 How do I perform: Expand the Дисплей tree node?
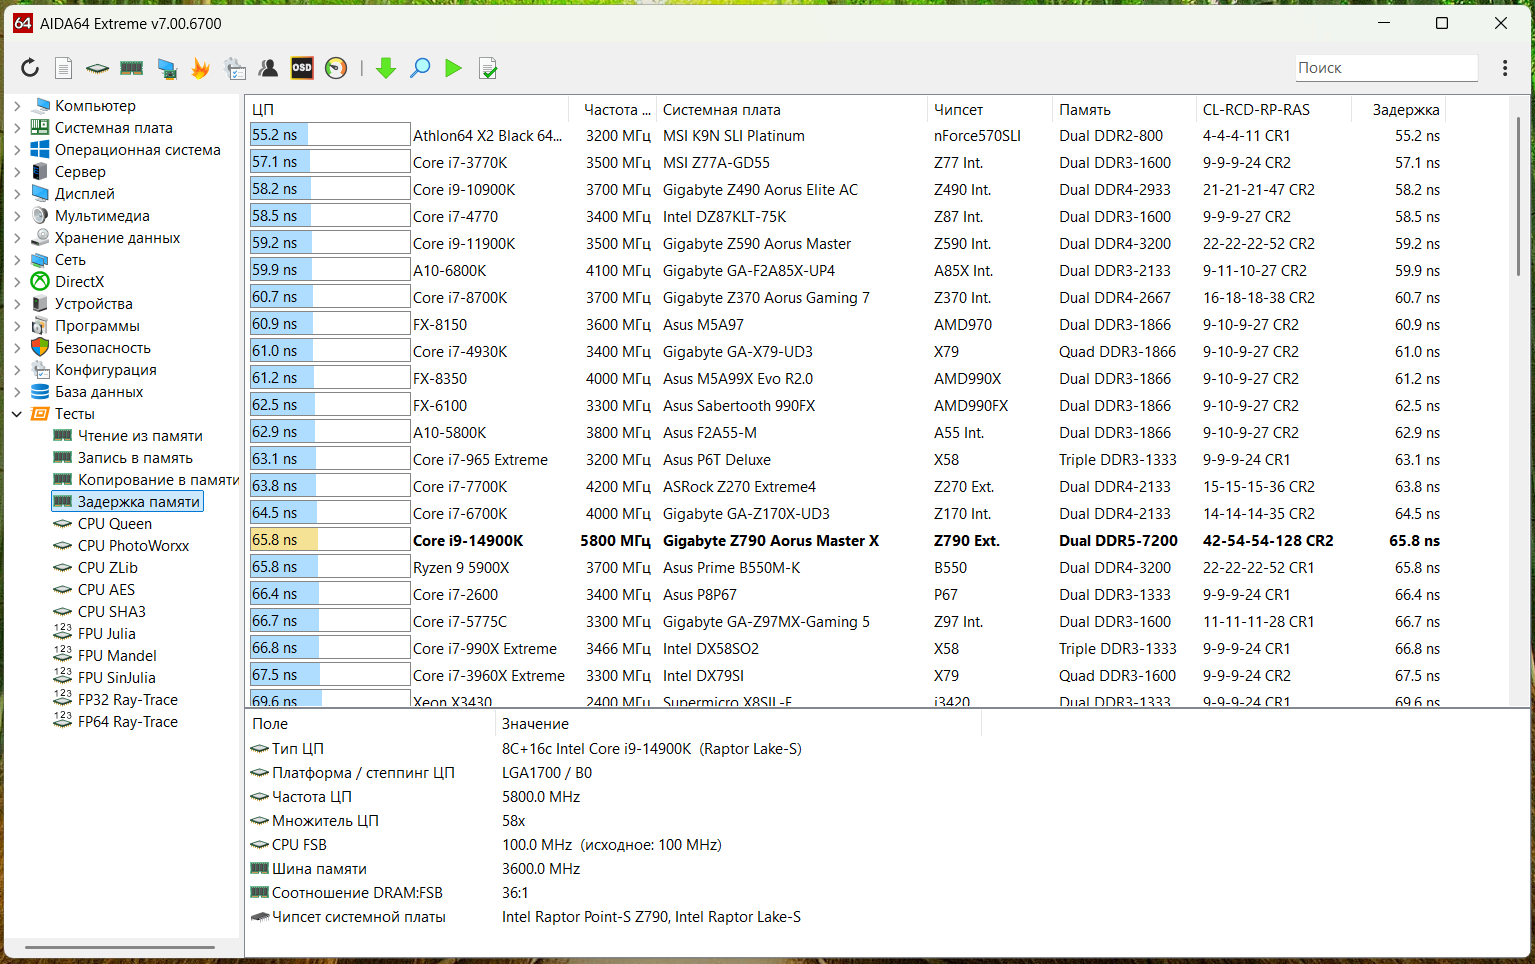tap(17, 194)
